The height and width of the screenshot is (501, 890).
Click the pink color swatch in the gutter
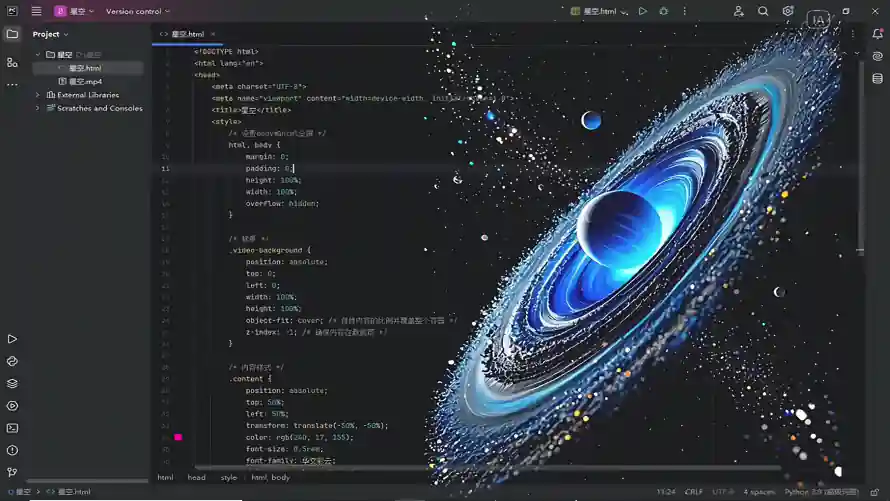[178, 437]
